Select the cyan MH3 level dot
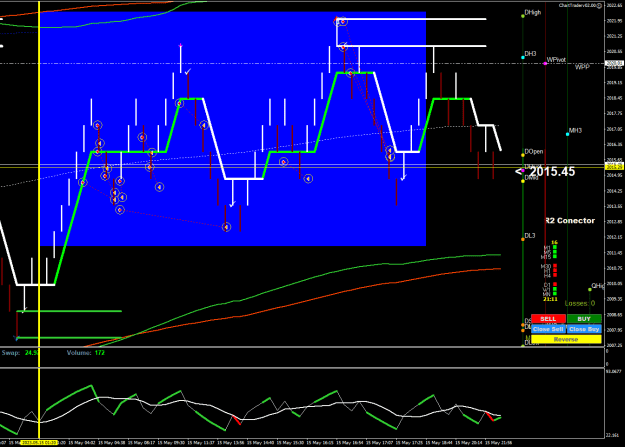The width and height of the screenshot is (625, 447). tap(568, 134)
